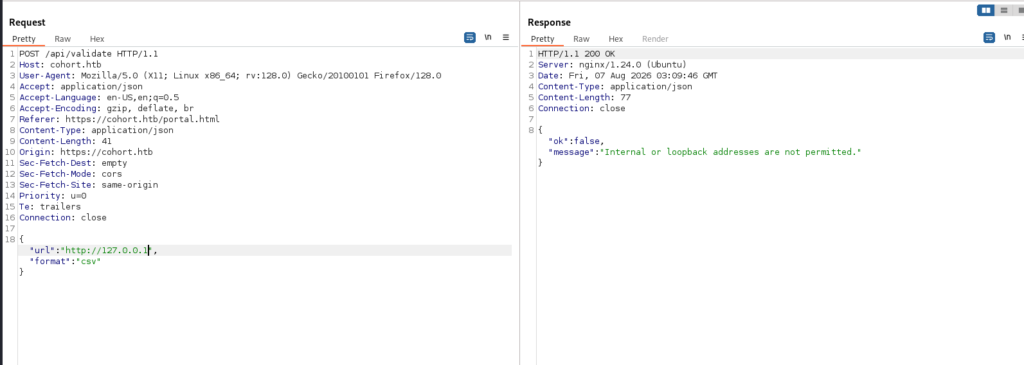This screenshot has height=365, width=1024.
Task: Click the response Connection: close header
Action: [x=582, y=108]
